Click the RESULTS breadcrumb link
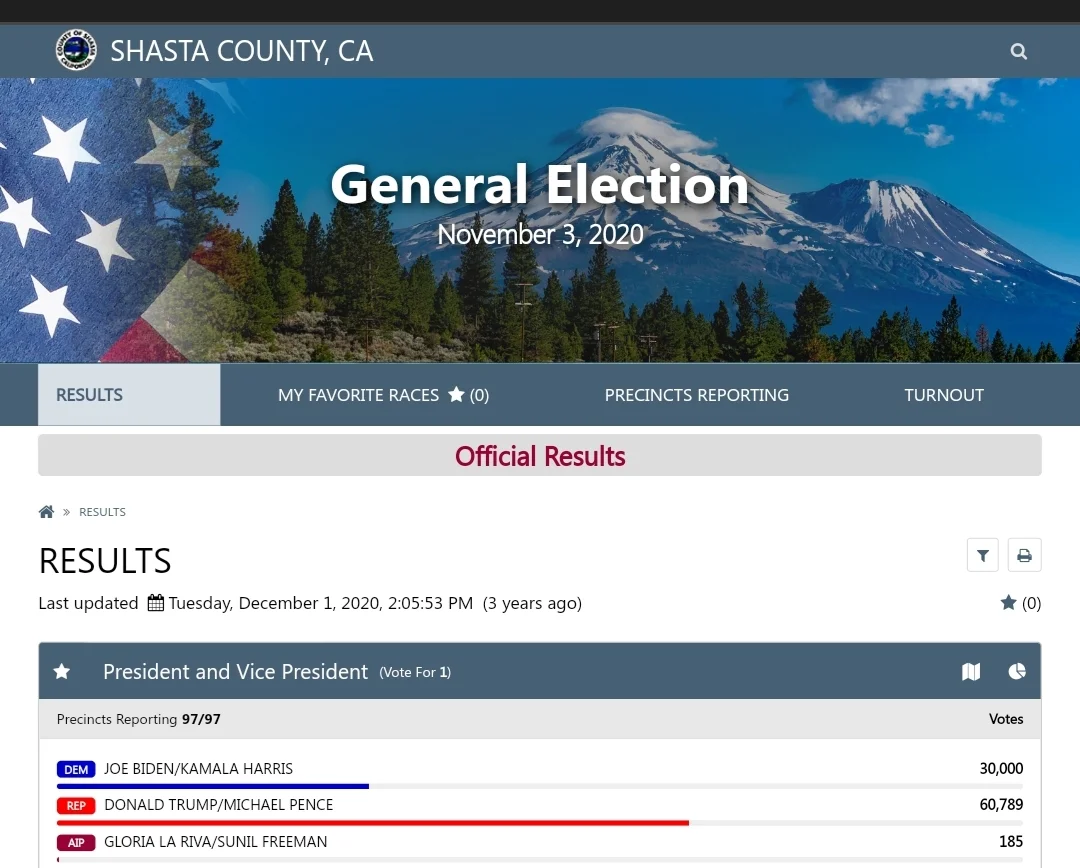Screen dimensions: 1080x868 pos(102,512)
